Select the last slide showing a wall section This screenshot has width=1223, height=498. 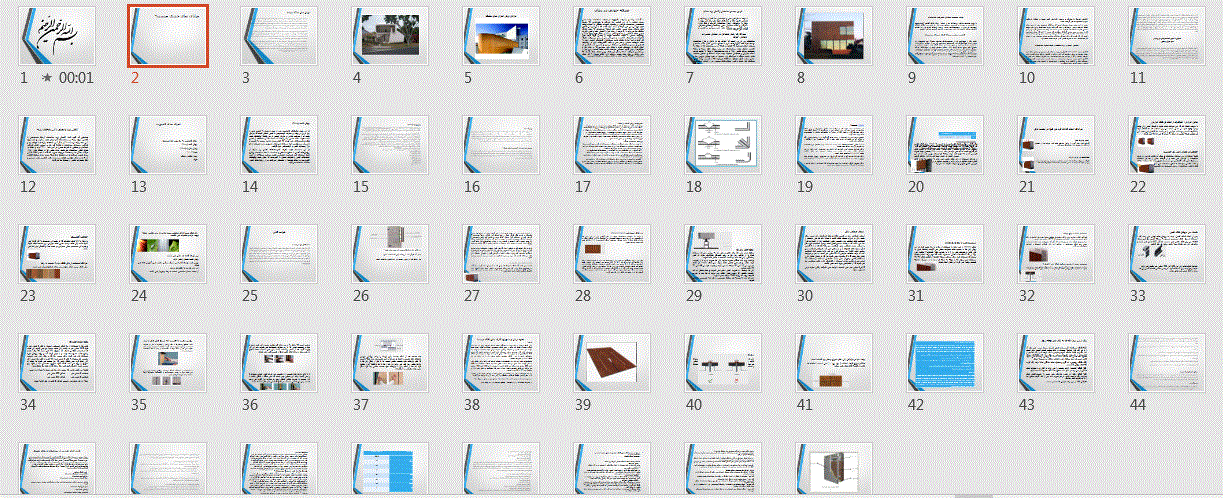(834, 468)
